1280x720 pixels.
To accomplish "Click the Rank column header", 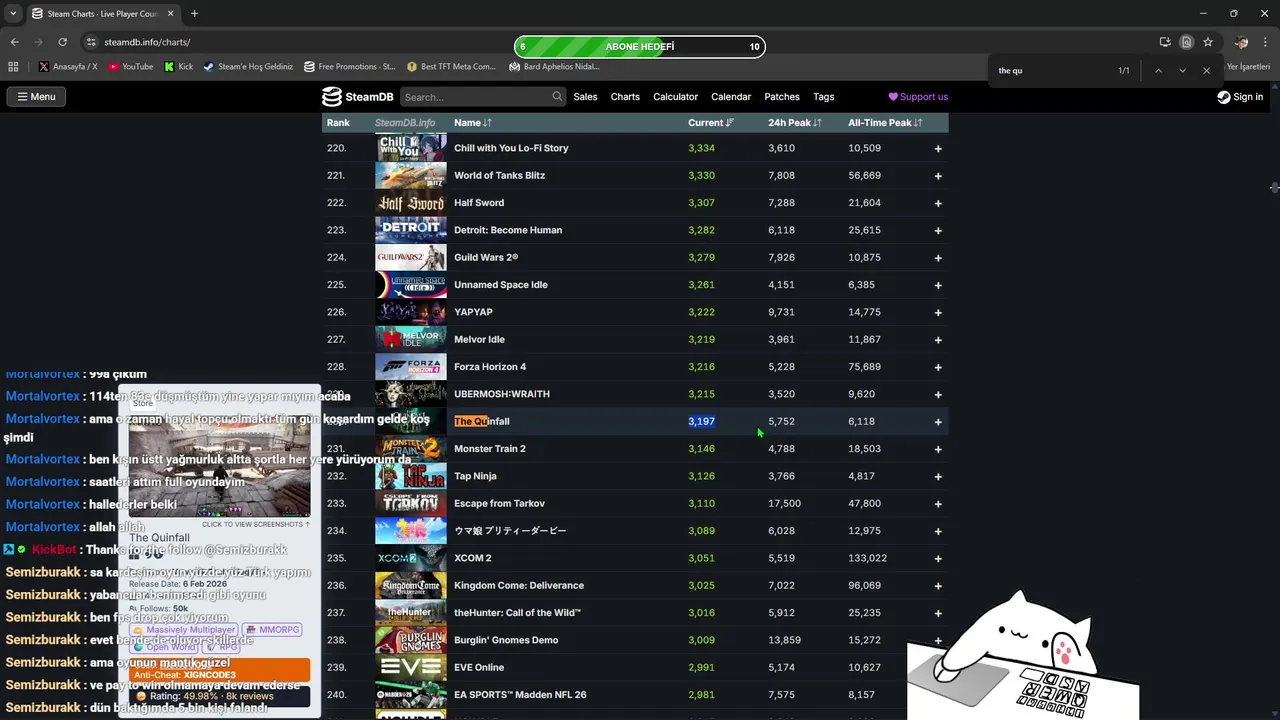I will click(338, 123).
